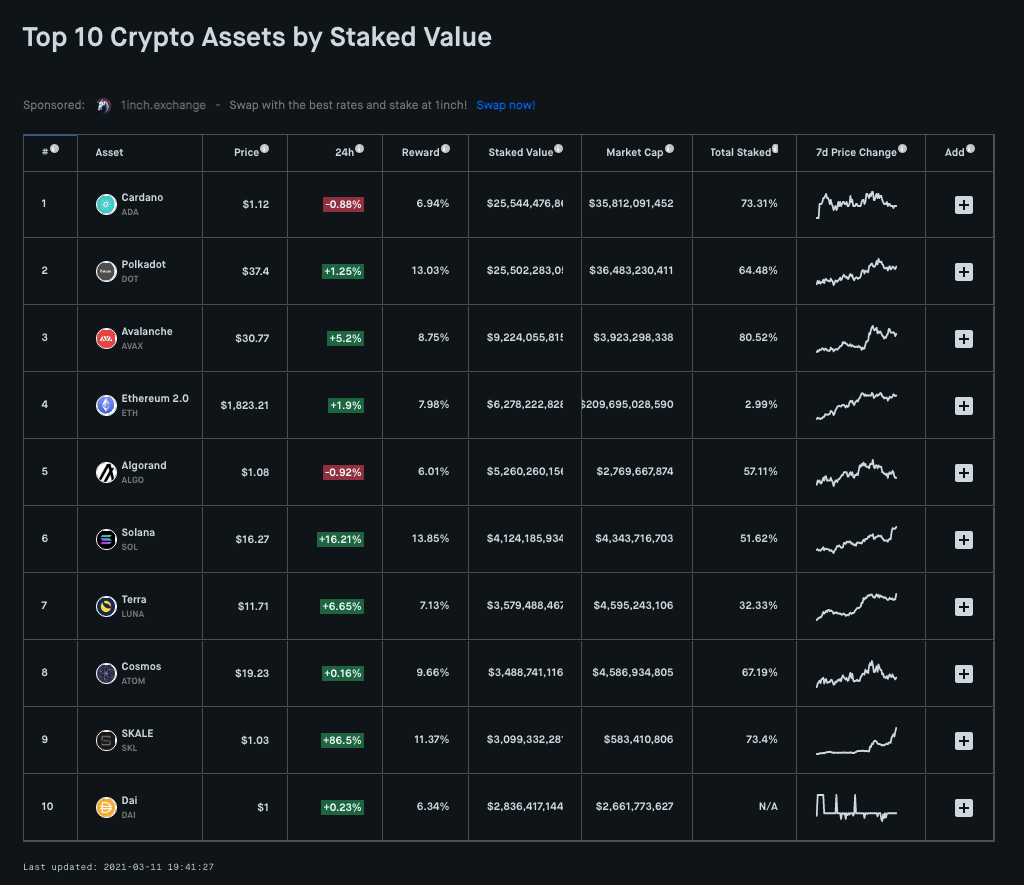Open the Algorand asset name link

pos(143,466)
